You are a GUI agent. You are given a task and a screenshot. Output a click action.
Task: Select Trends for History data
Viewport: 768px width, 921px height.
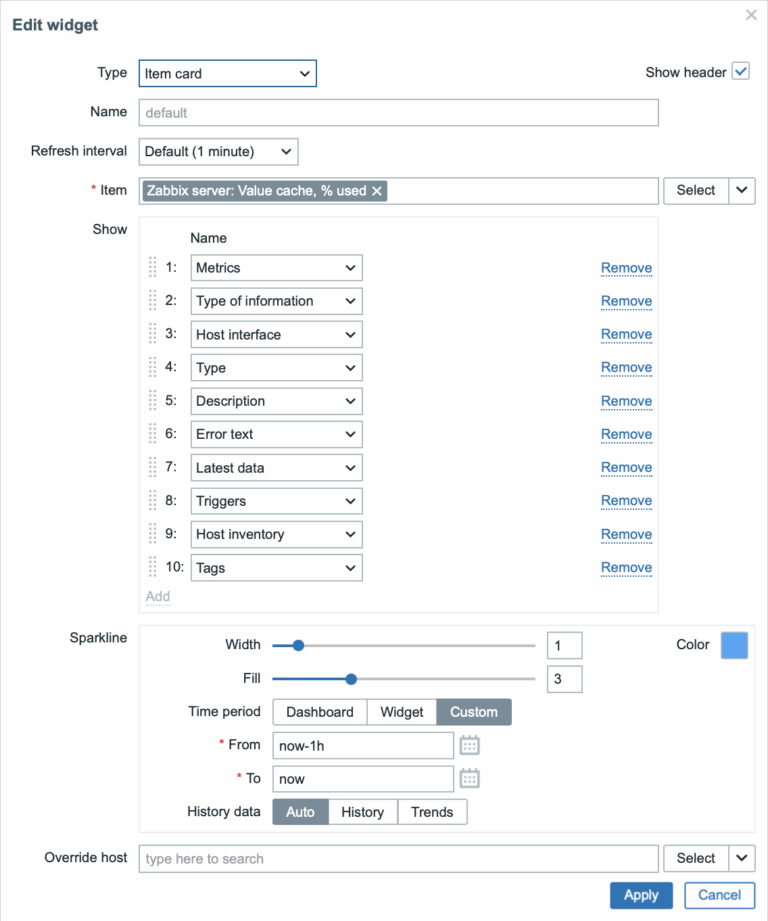(x=432, y=812)
